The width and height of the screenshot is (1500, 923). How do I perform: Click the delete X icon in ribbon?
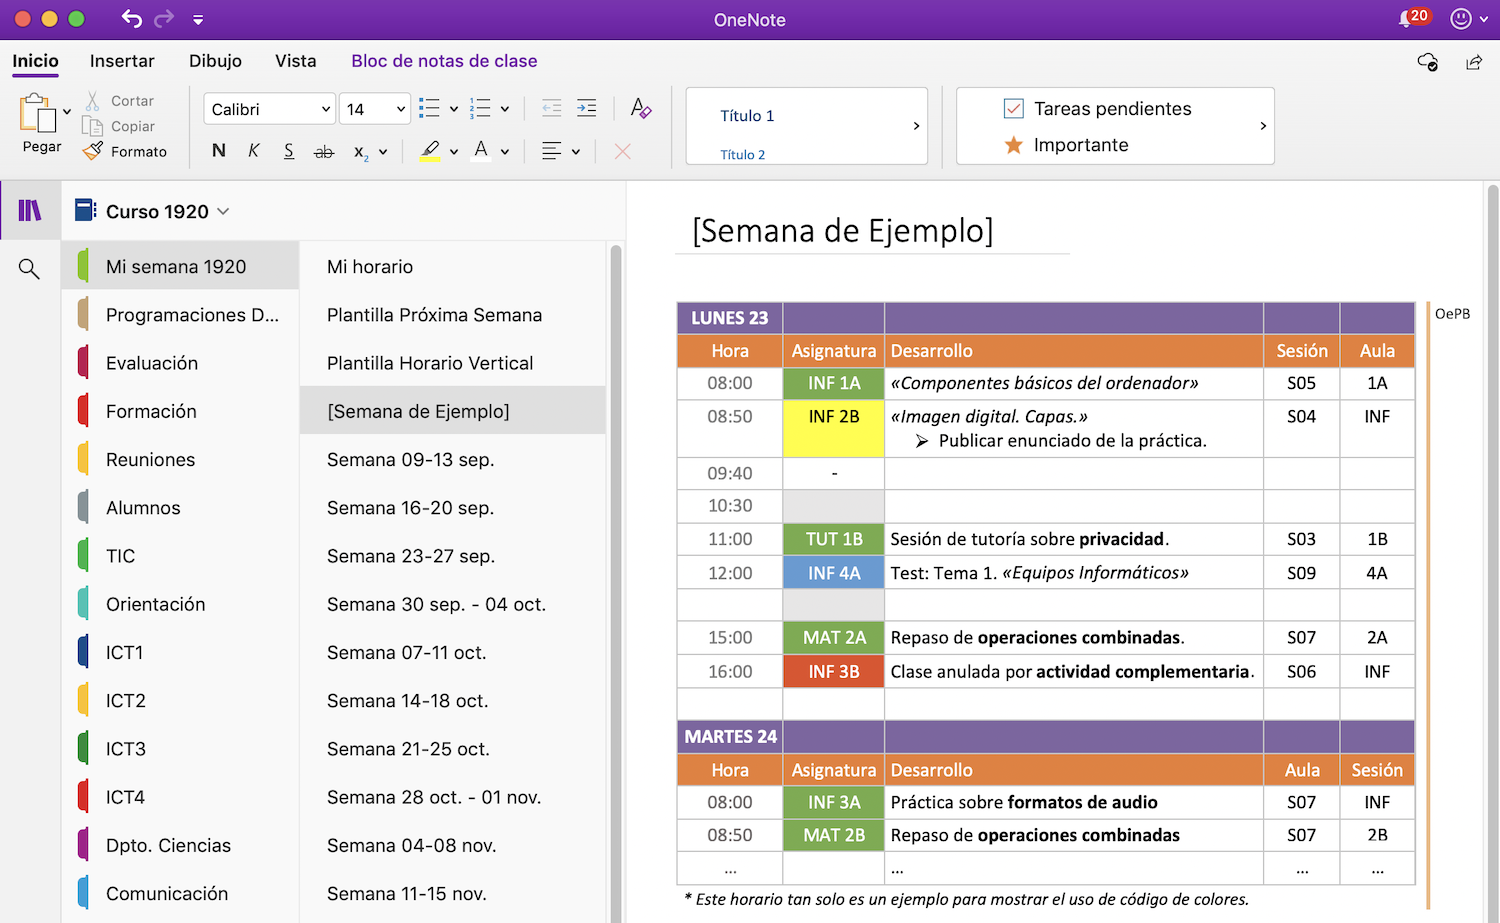point(623,151)
